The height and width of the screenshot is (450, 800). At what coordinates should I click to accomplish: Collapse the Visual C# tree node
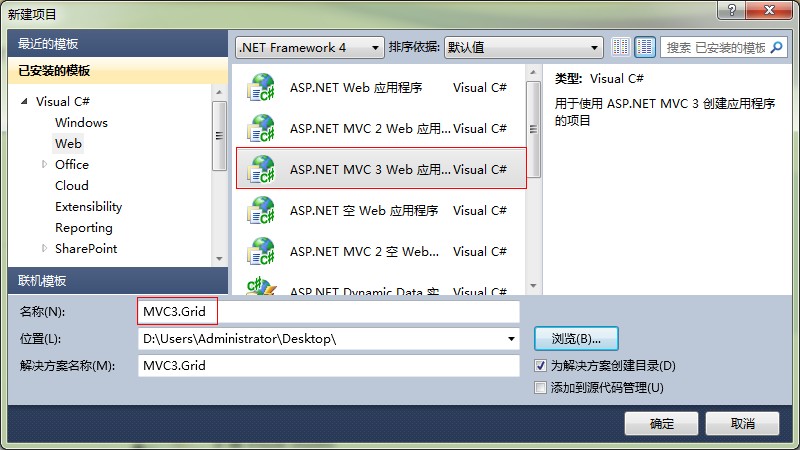[x=24, y=101]
